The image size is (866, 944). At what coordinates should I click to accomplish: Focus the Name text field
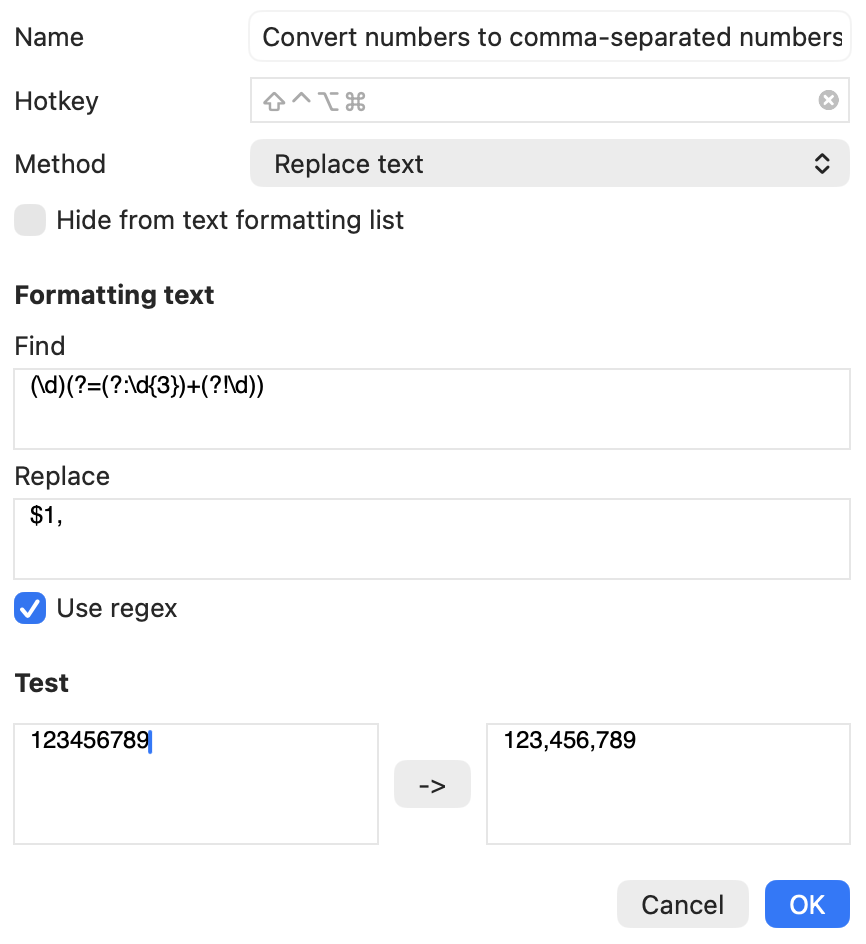549,37
